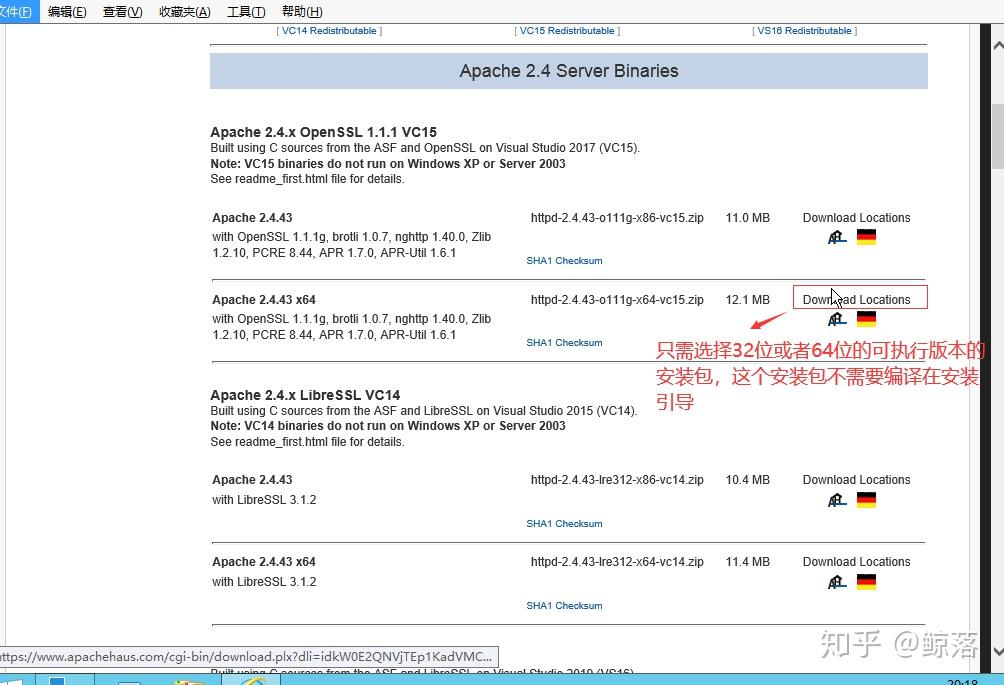Open SHA1 Checksum for httpd-2.4.43-o111g-x86-vc15.zip
Viewport: 1004px width, 685px height.
point(564,260)
